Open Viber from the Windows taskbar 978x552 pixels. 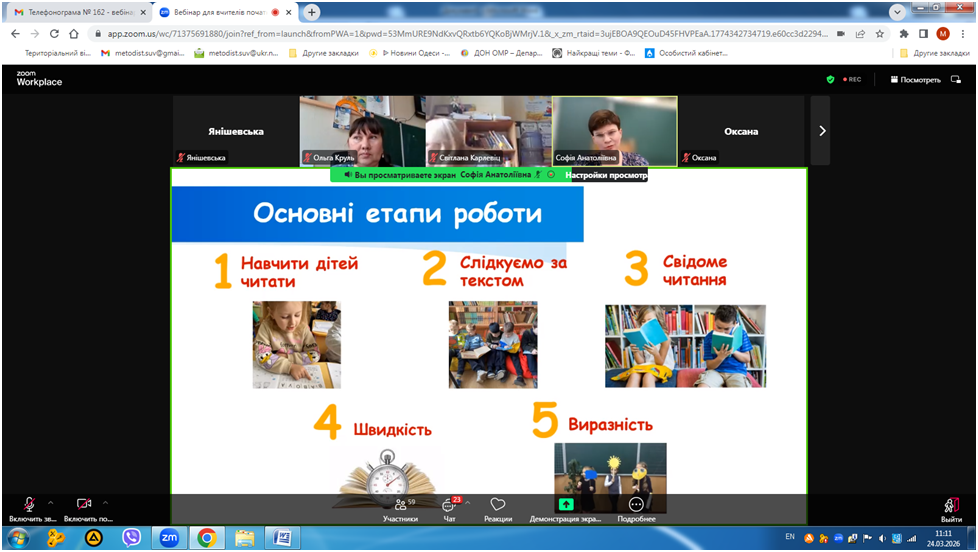pos(131,538)
